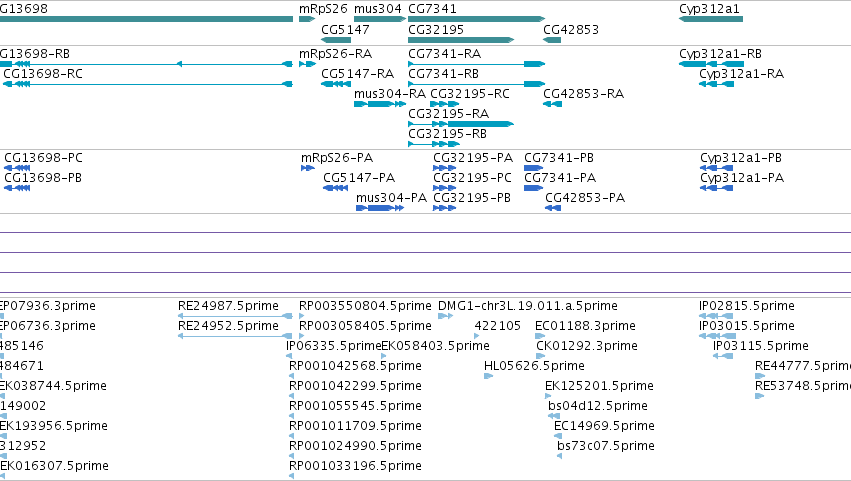Select the RE24987.5prime EST label
Screen dimensions: 851x481
[228, 306]
